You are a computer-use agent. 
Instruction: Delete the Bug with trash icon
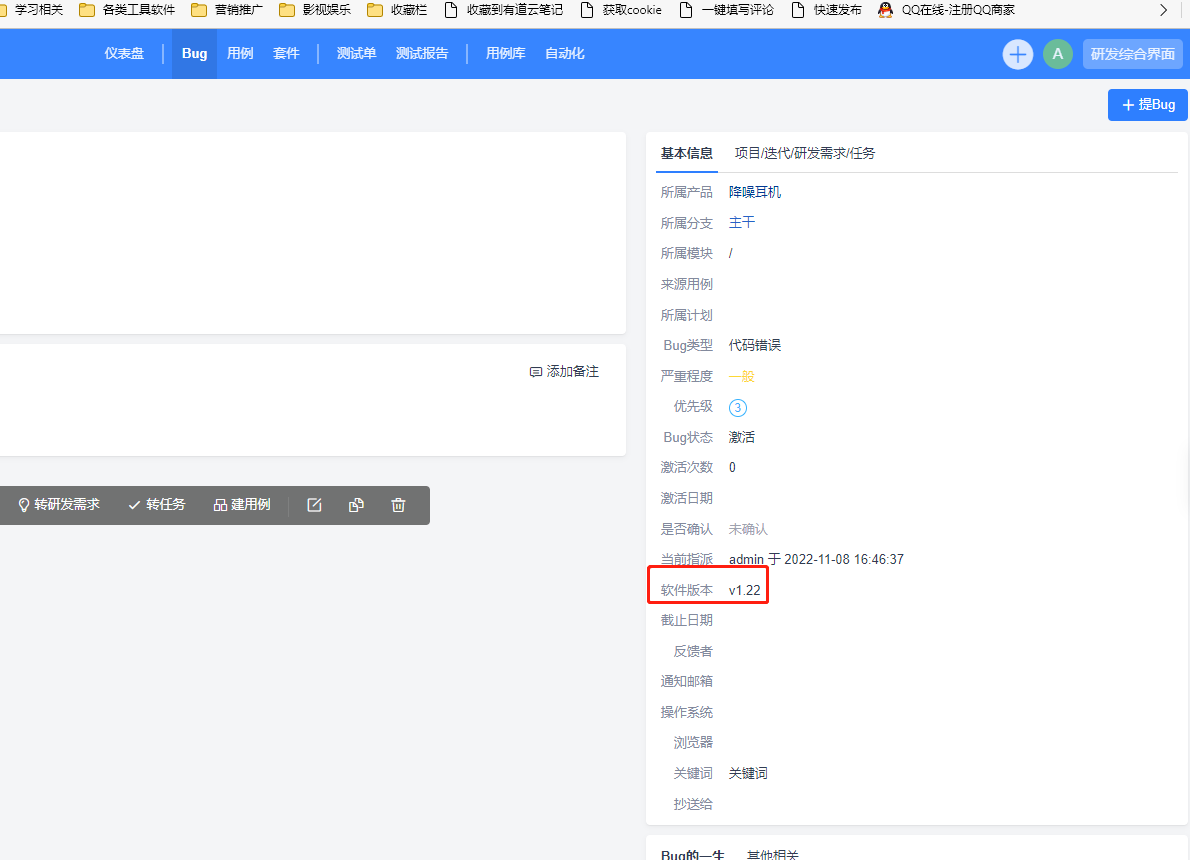(x=398, y=505)
